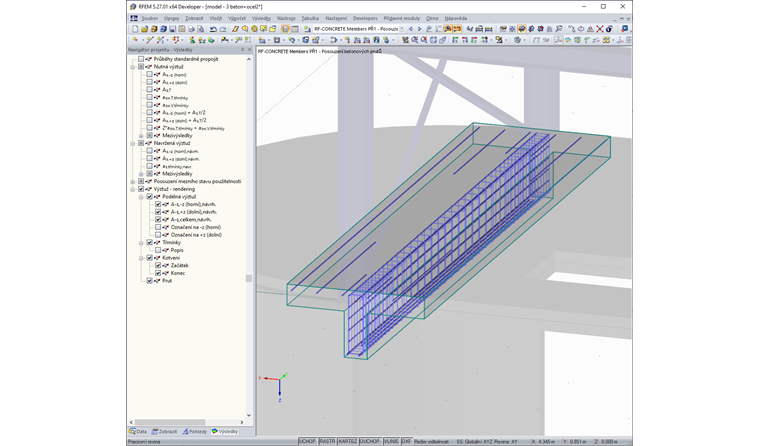
Task: Click the red X delete icon in top toolbar
Action: click(x=601, y=29)
